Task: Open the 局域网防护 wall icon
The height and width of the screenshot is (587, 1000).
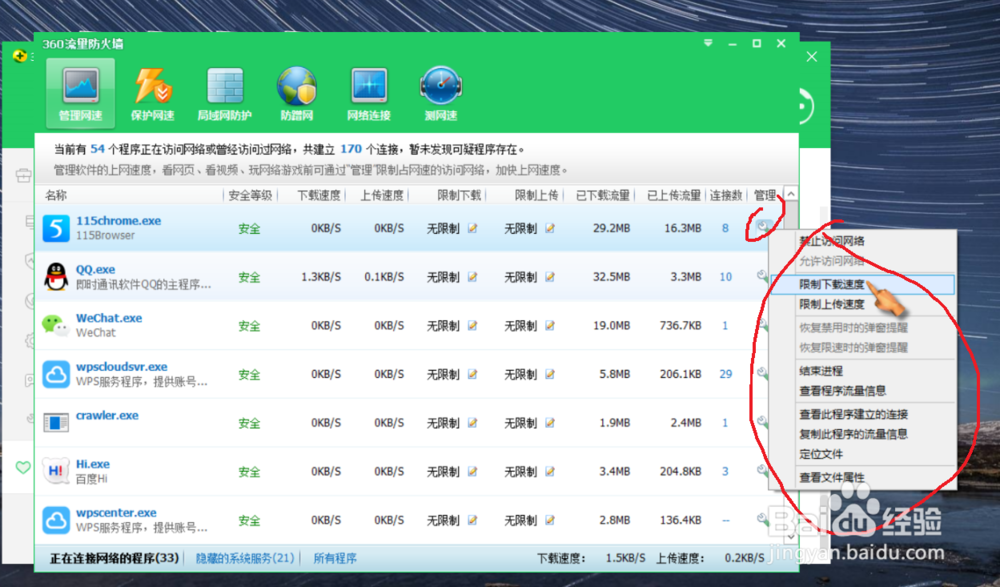Action: pyautogui.click(x=224, y=85)
